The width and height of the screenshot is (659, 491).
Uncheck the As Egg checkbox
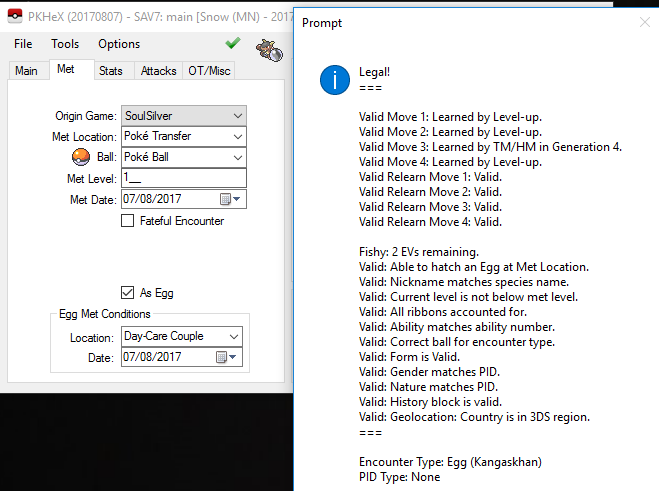coord(127,293)
